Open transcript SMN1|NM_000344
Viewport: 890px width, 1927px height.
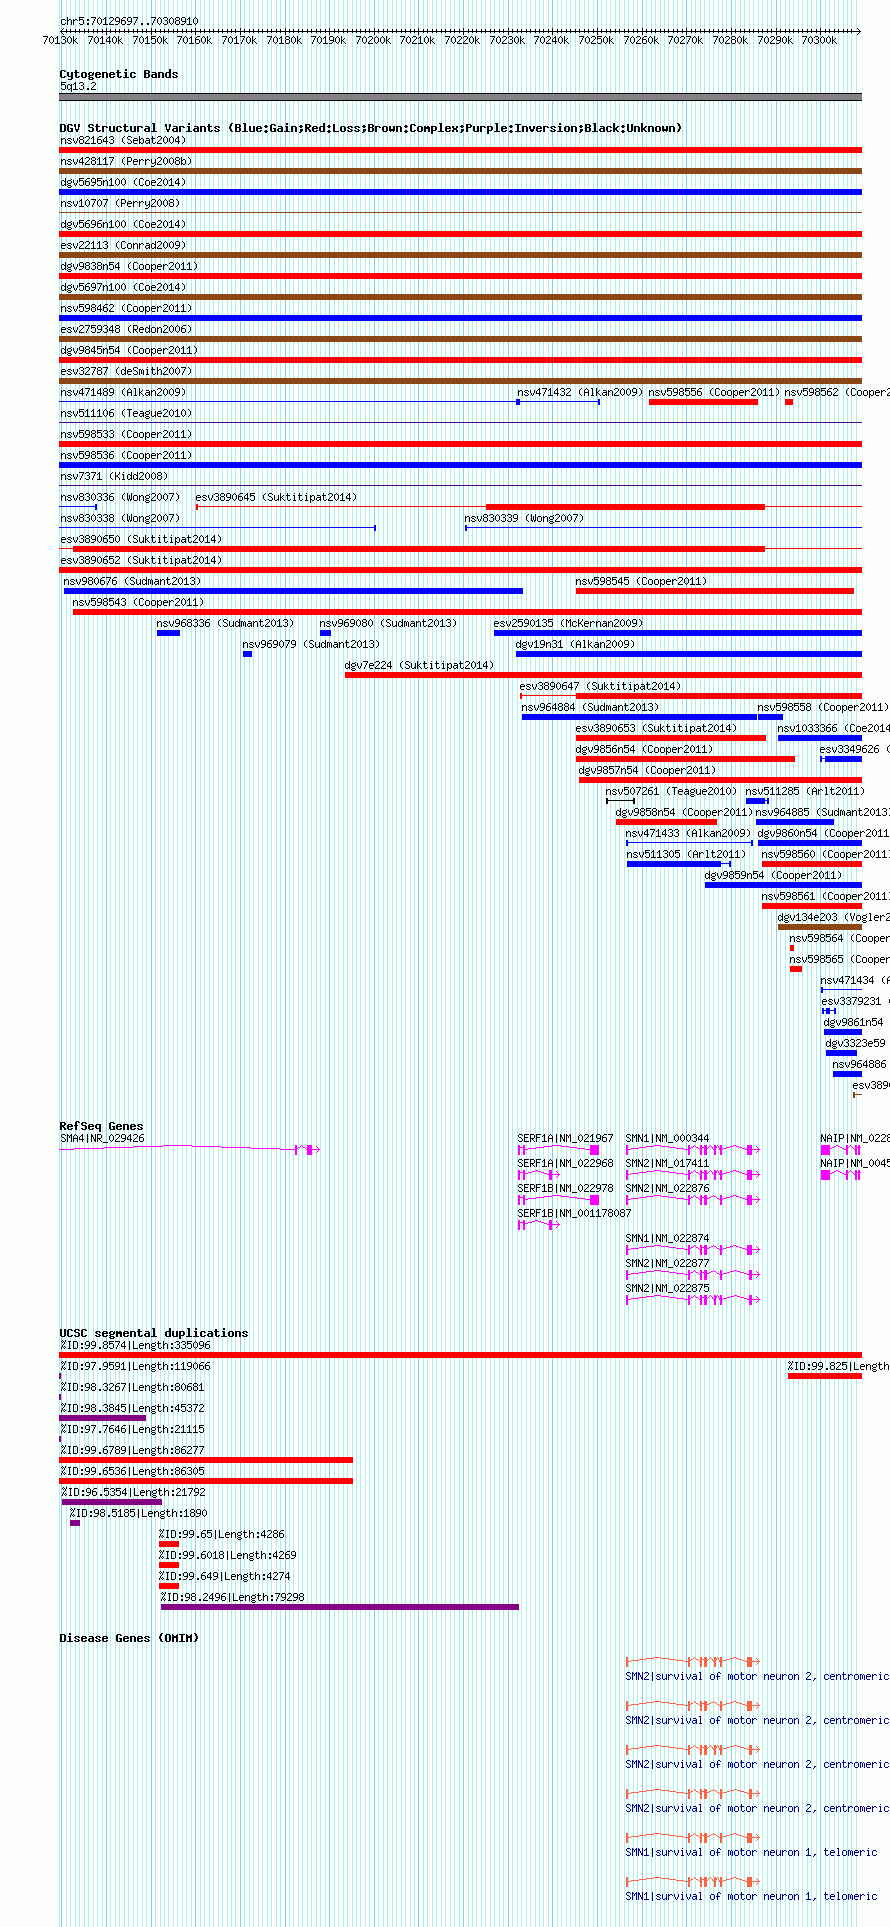point(667,1138)
